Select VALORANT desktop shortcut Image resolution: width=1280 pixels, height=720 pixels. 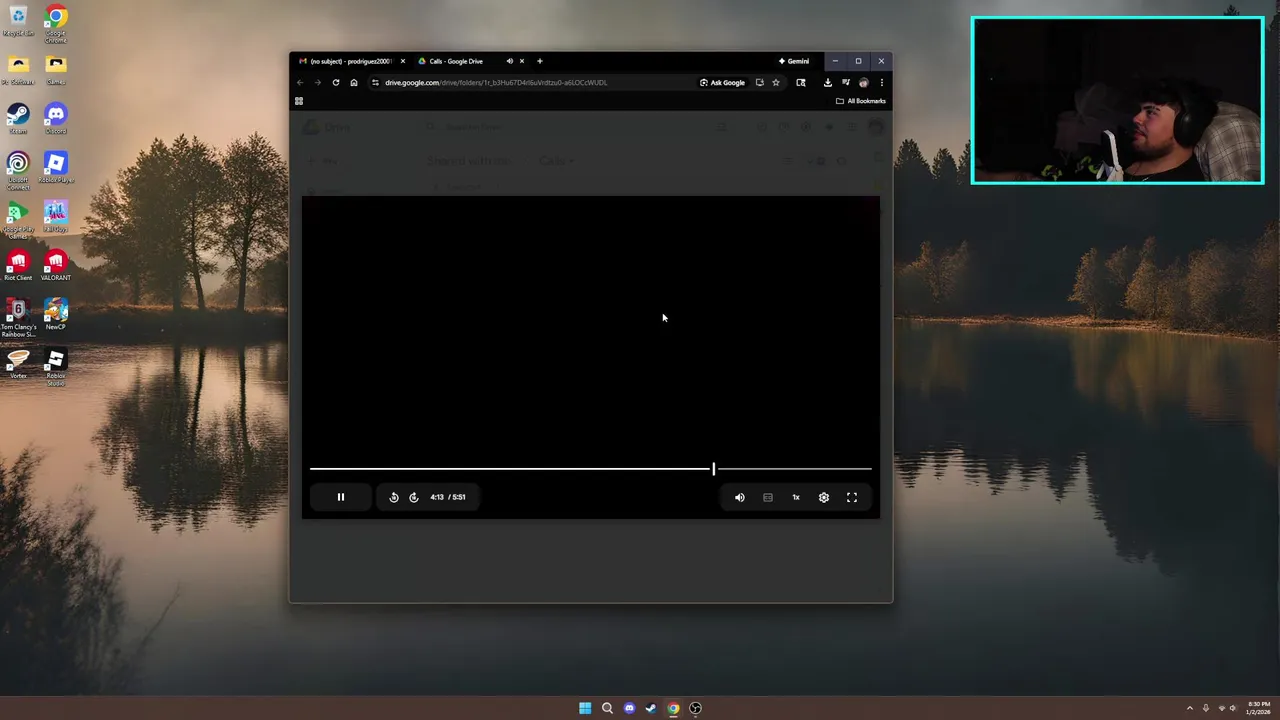point(55,266)
